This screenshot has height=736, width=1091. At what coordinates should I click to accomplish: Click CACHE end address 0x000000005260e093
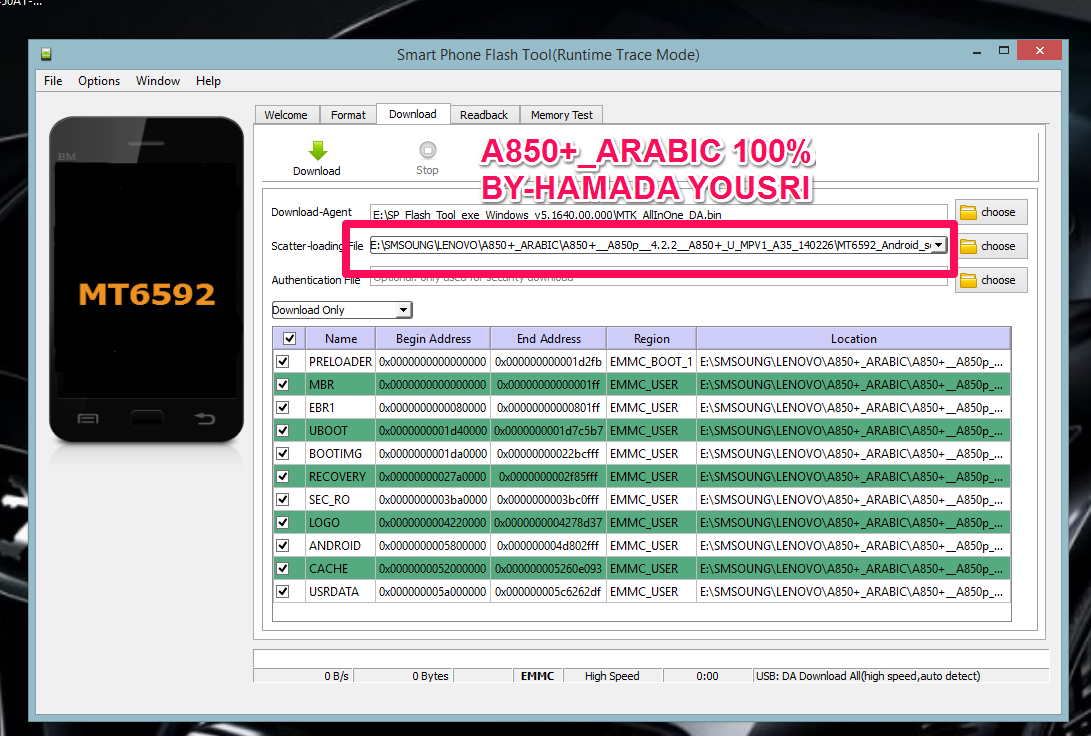point(548,568)
